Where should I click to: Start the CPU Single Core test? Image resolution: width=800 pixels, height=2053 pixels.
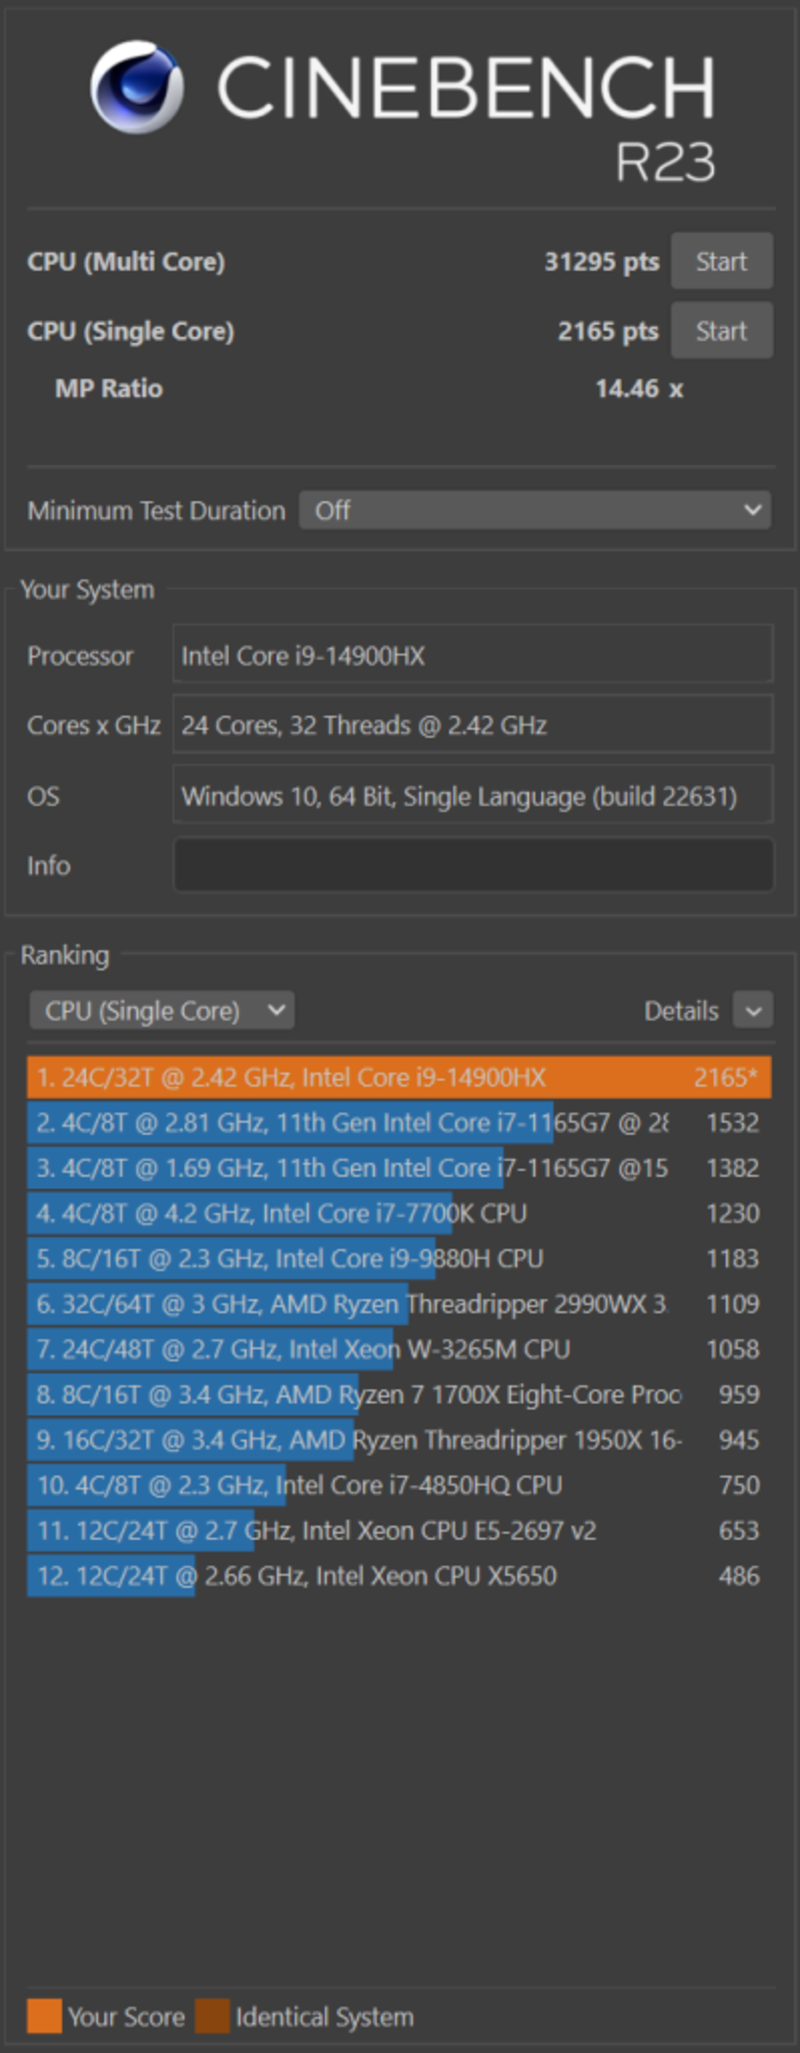721,331
